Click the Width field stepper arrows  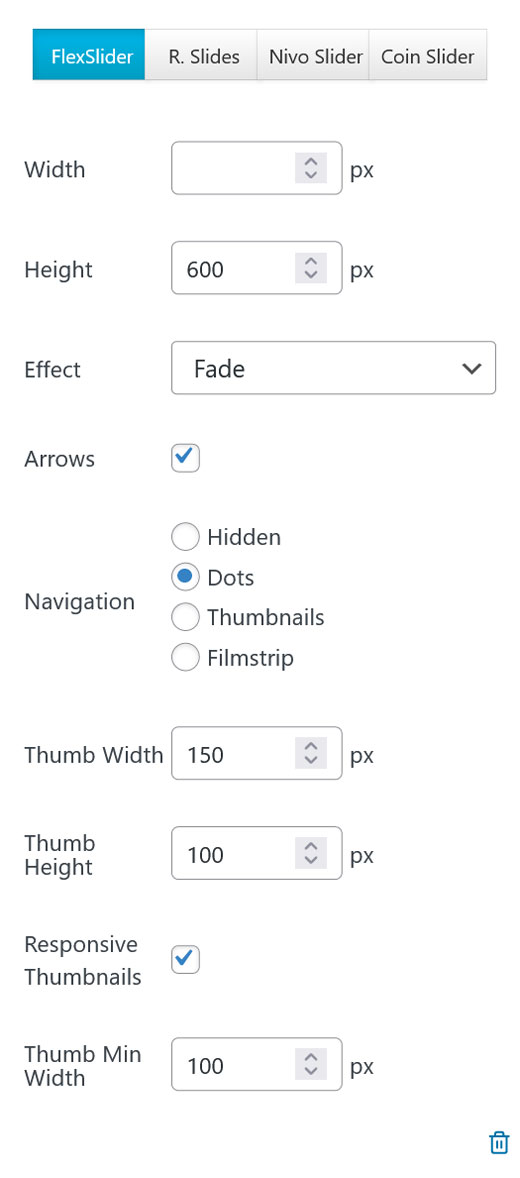pyautogui.click(x=311, y=168)
